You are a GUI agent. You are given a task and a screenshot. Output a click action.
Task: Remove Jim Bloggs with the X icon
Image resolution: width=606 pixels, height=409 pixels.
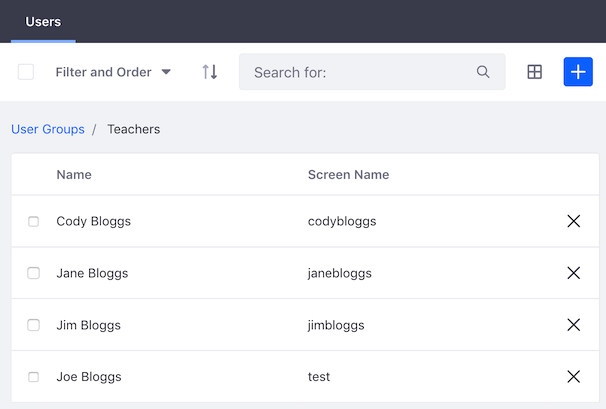pyautogui.click(x=574, y=325)
